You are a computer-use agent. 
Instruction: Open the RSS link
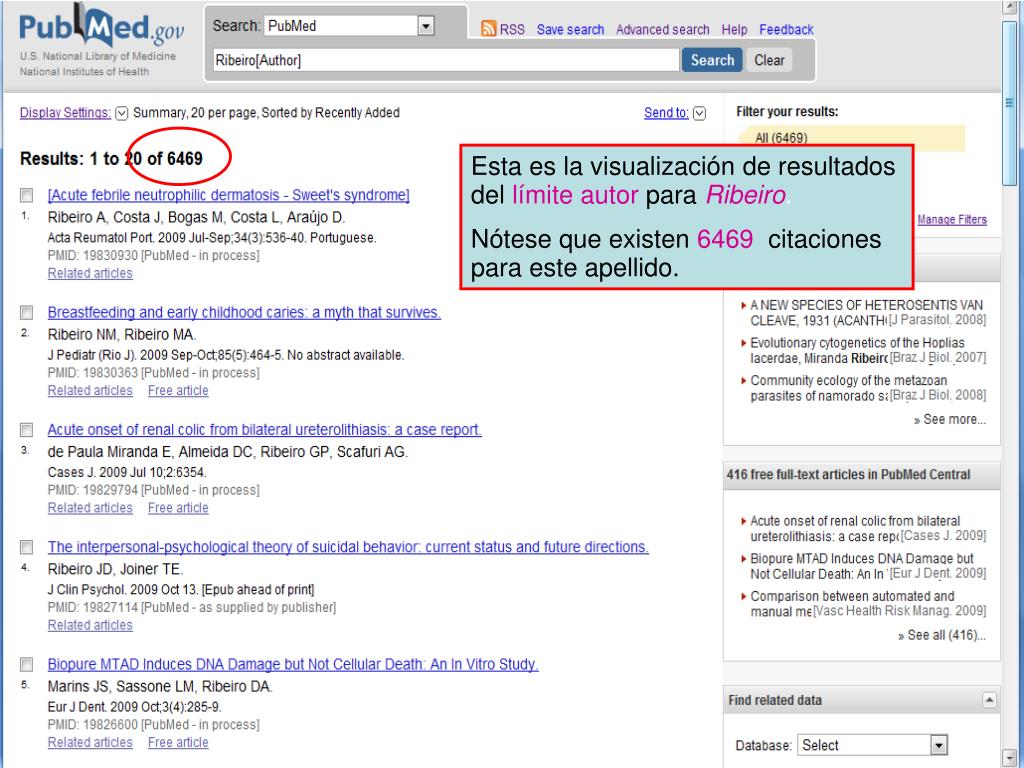point(512,29)
